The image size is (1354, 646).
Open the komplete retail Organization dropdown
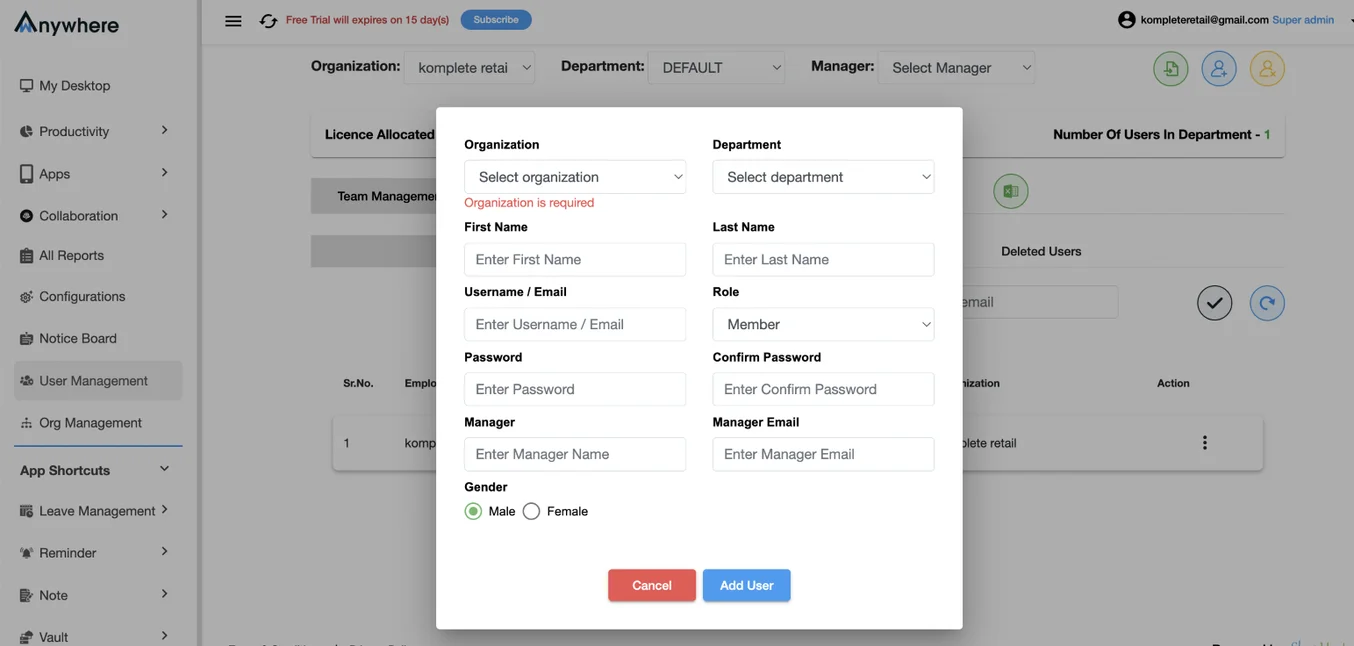click(469, 68)
